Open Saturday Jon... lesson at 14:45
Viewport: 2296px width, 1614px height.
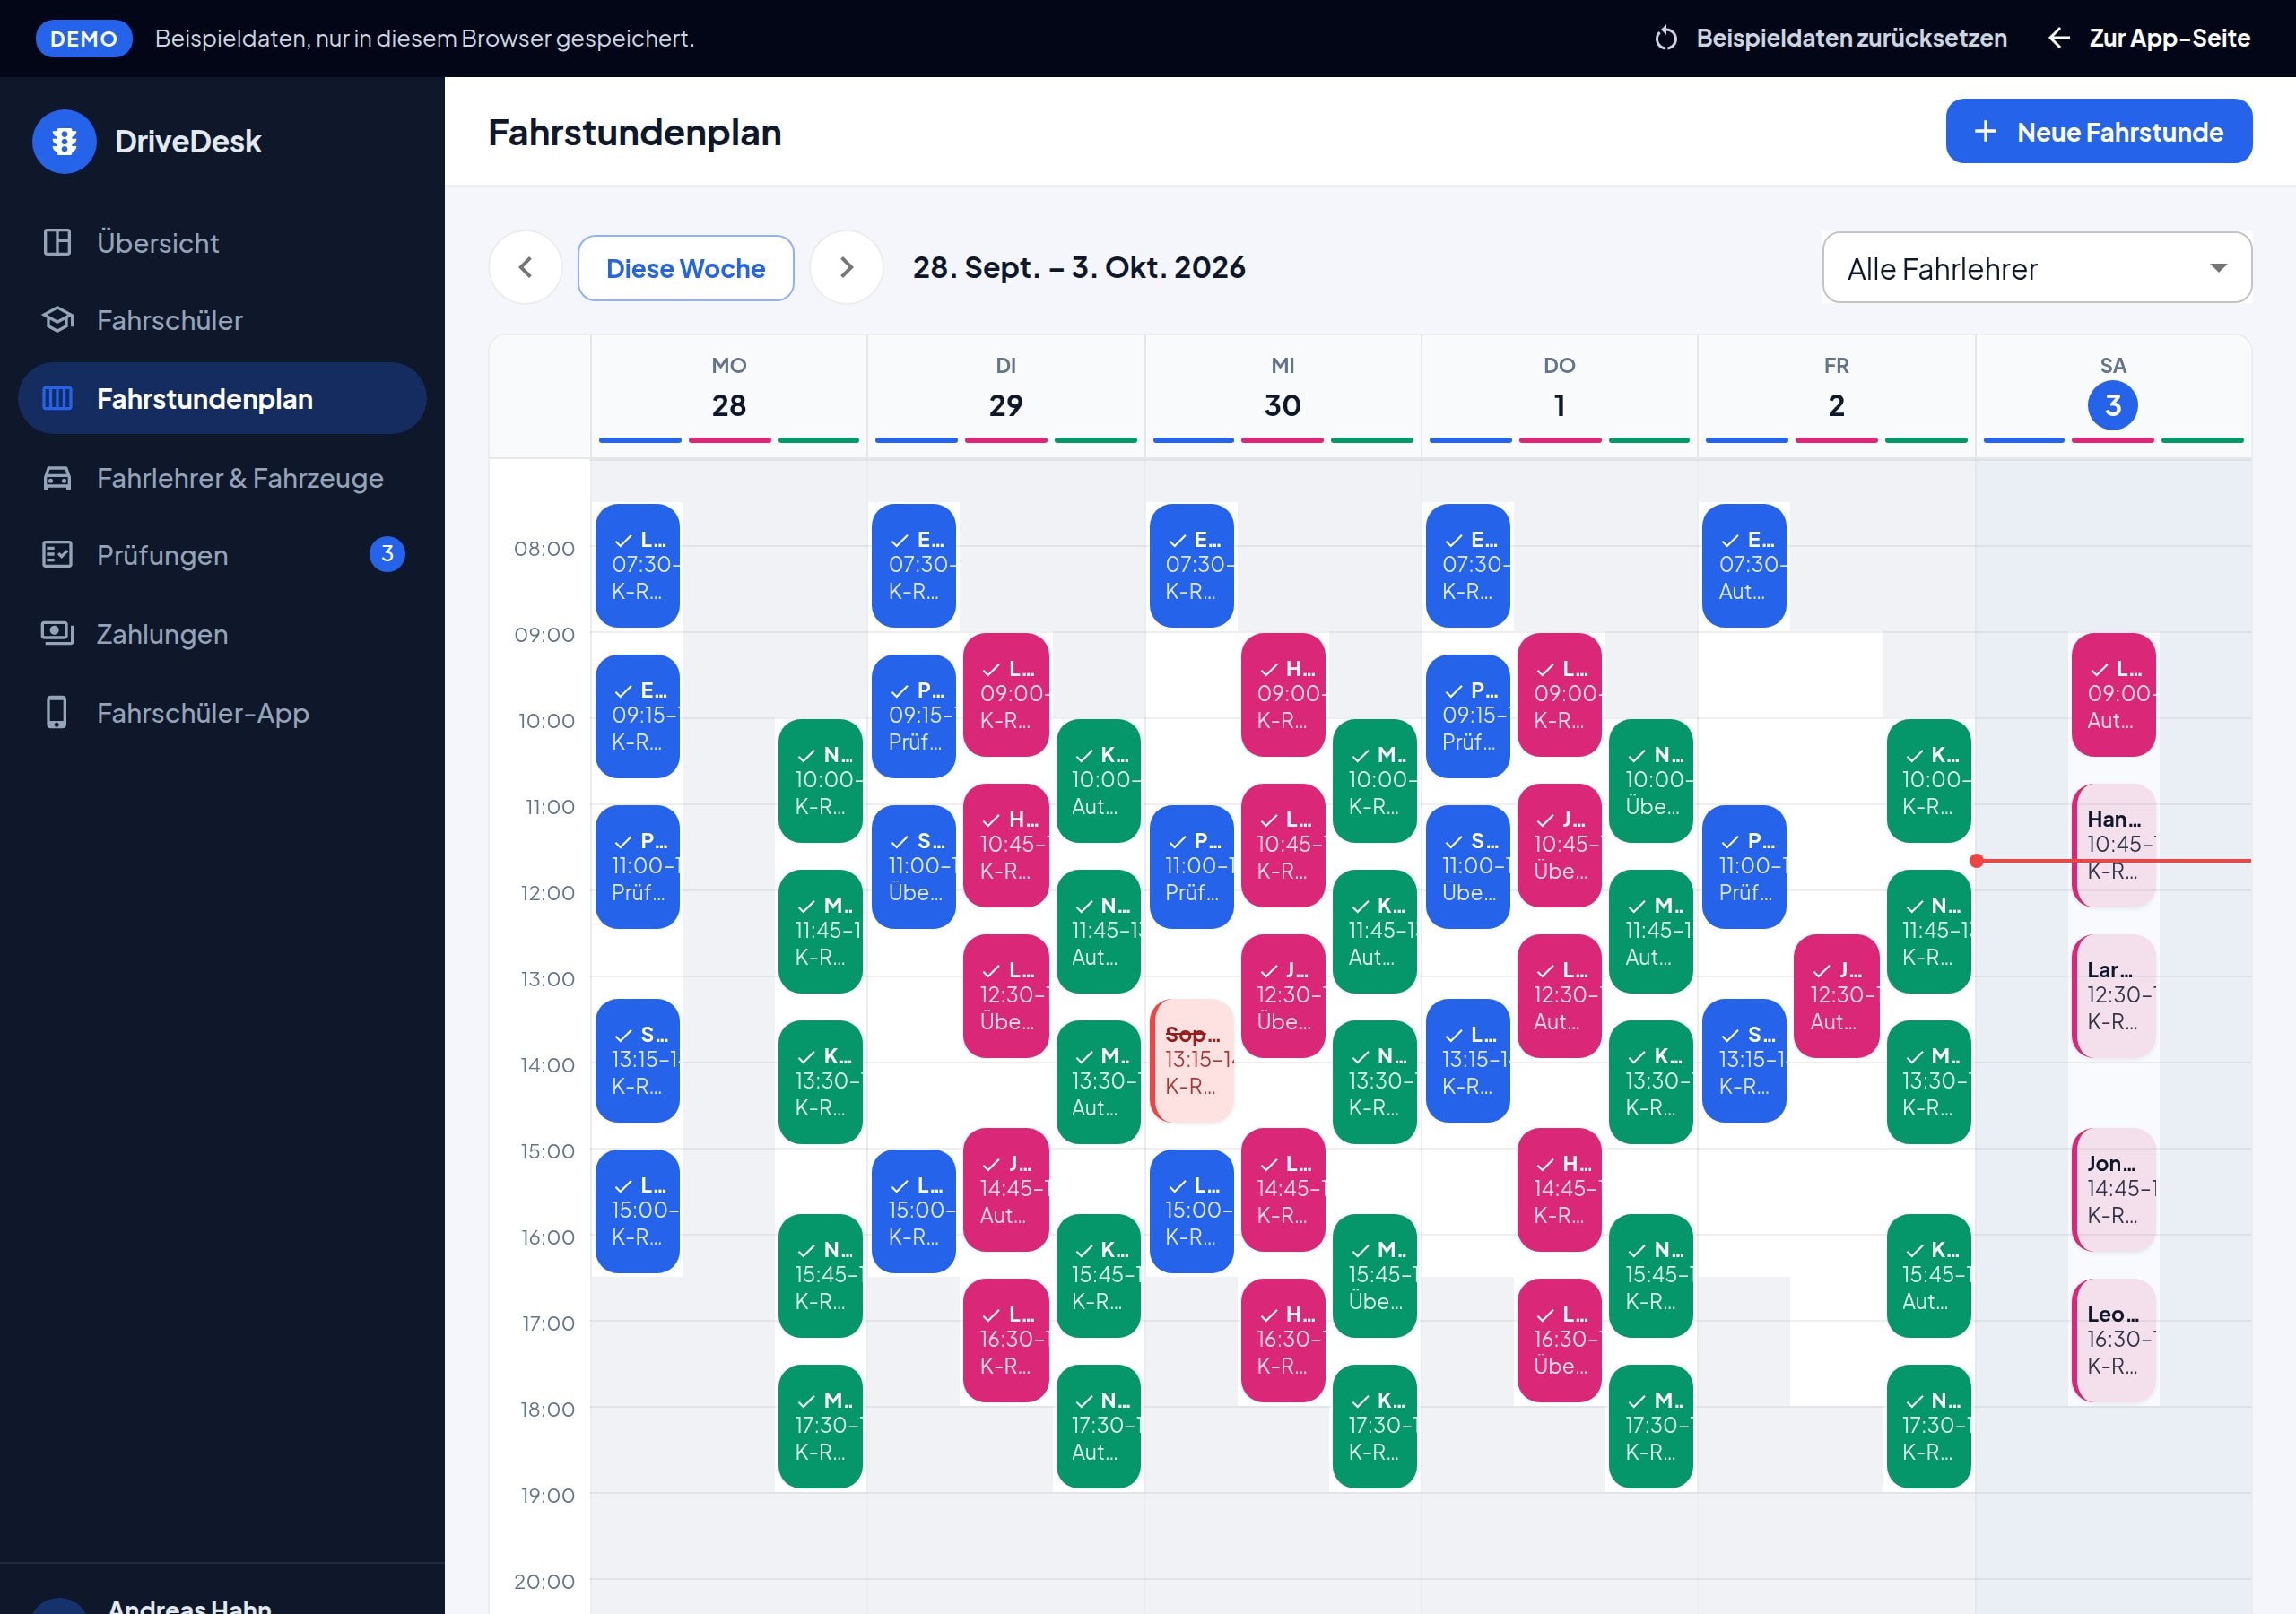point(2113,1190)
